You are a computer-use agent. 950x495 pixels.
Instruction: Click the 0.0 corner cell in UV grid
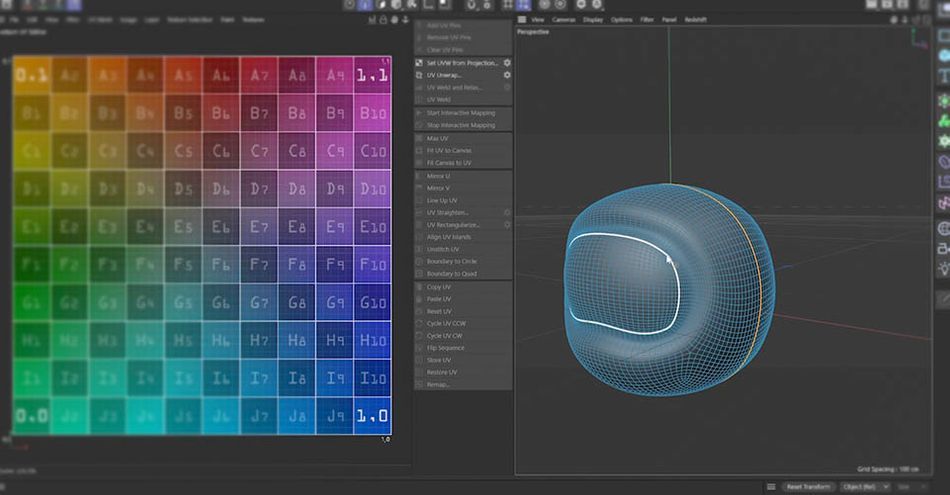click(x=32, y=416)
